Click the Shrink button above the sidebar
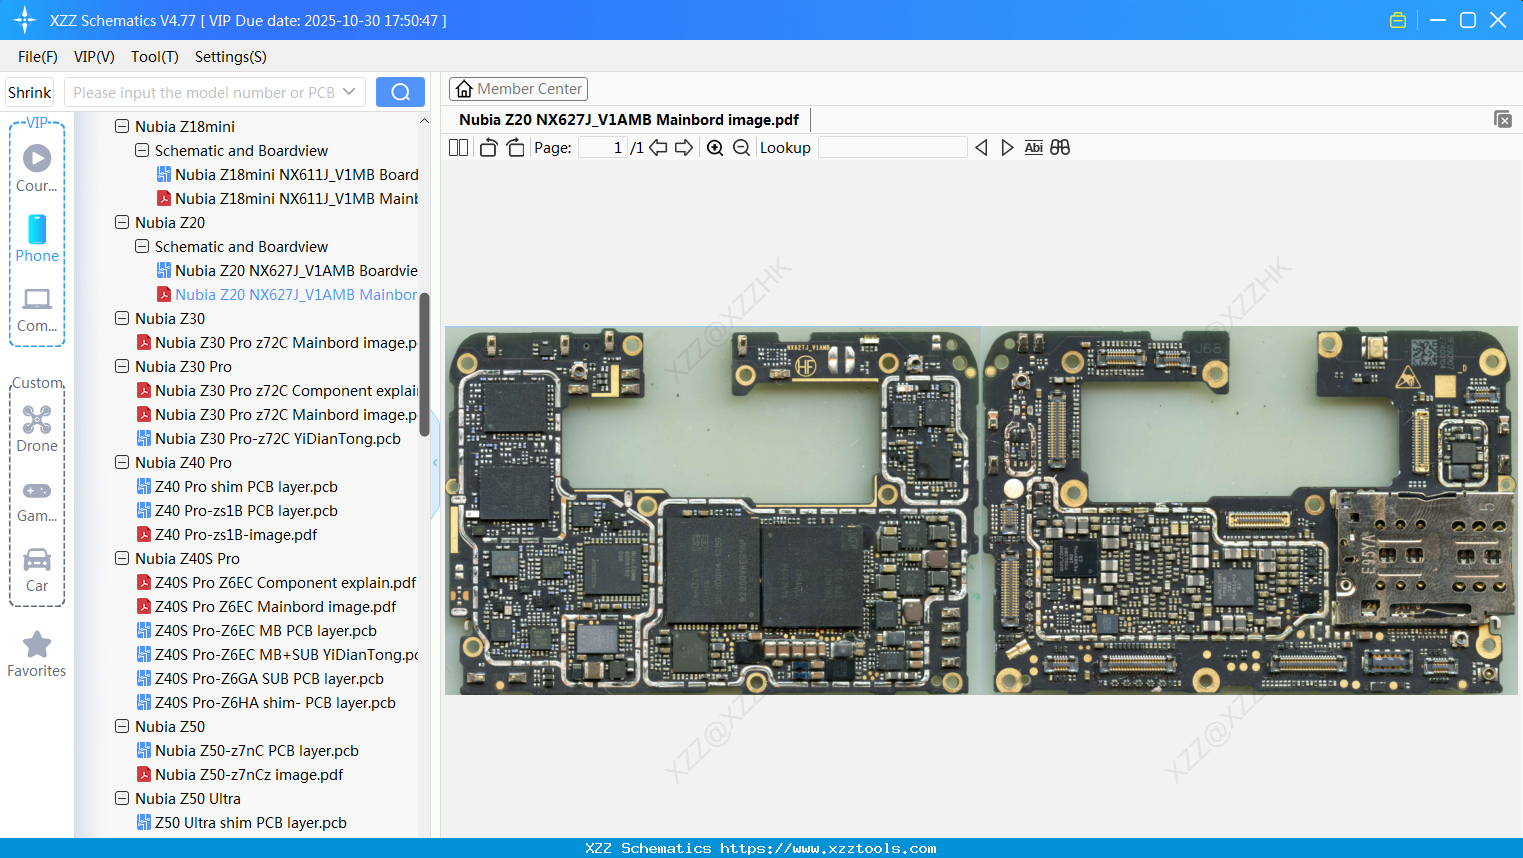 (x=29, y=91)
